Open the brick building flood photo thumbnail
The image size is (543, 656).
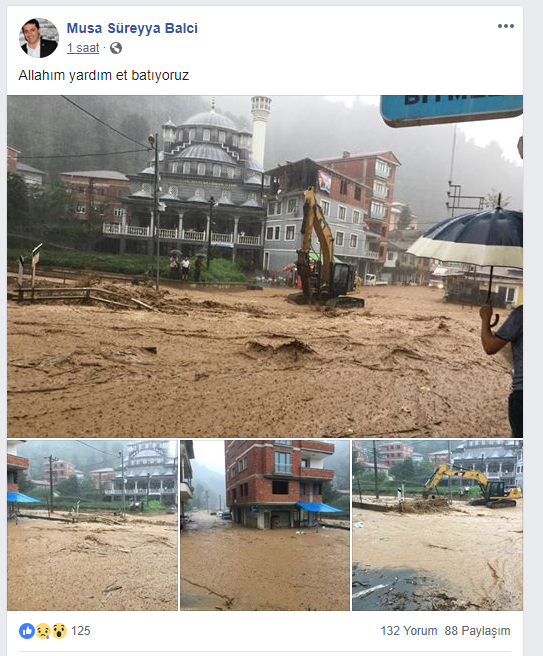265,525
